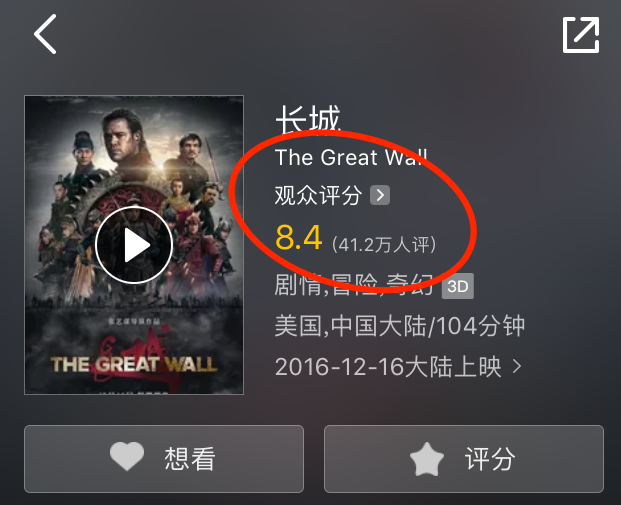This screenshot has height=505, width=621.
Task: Play the trailer with the circular play button
Action: pos(134,245)
